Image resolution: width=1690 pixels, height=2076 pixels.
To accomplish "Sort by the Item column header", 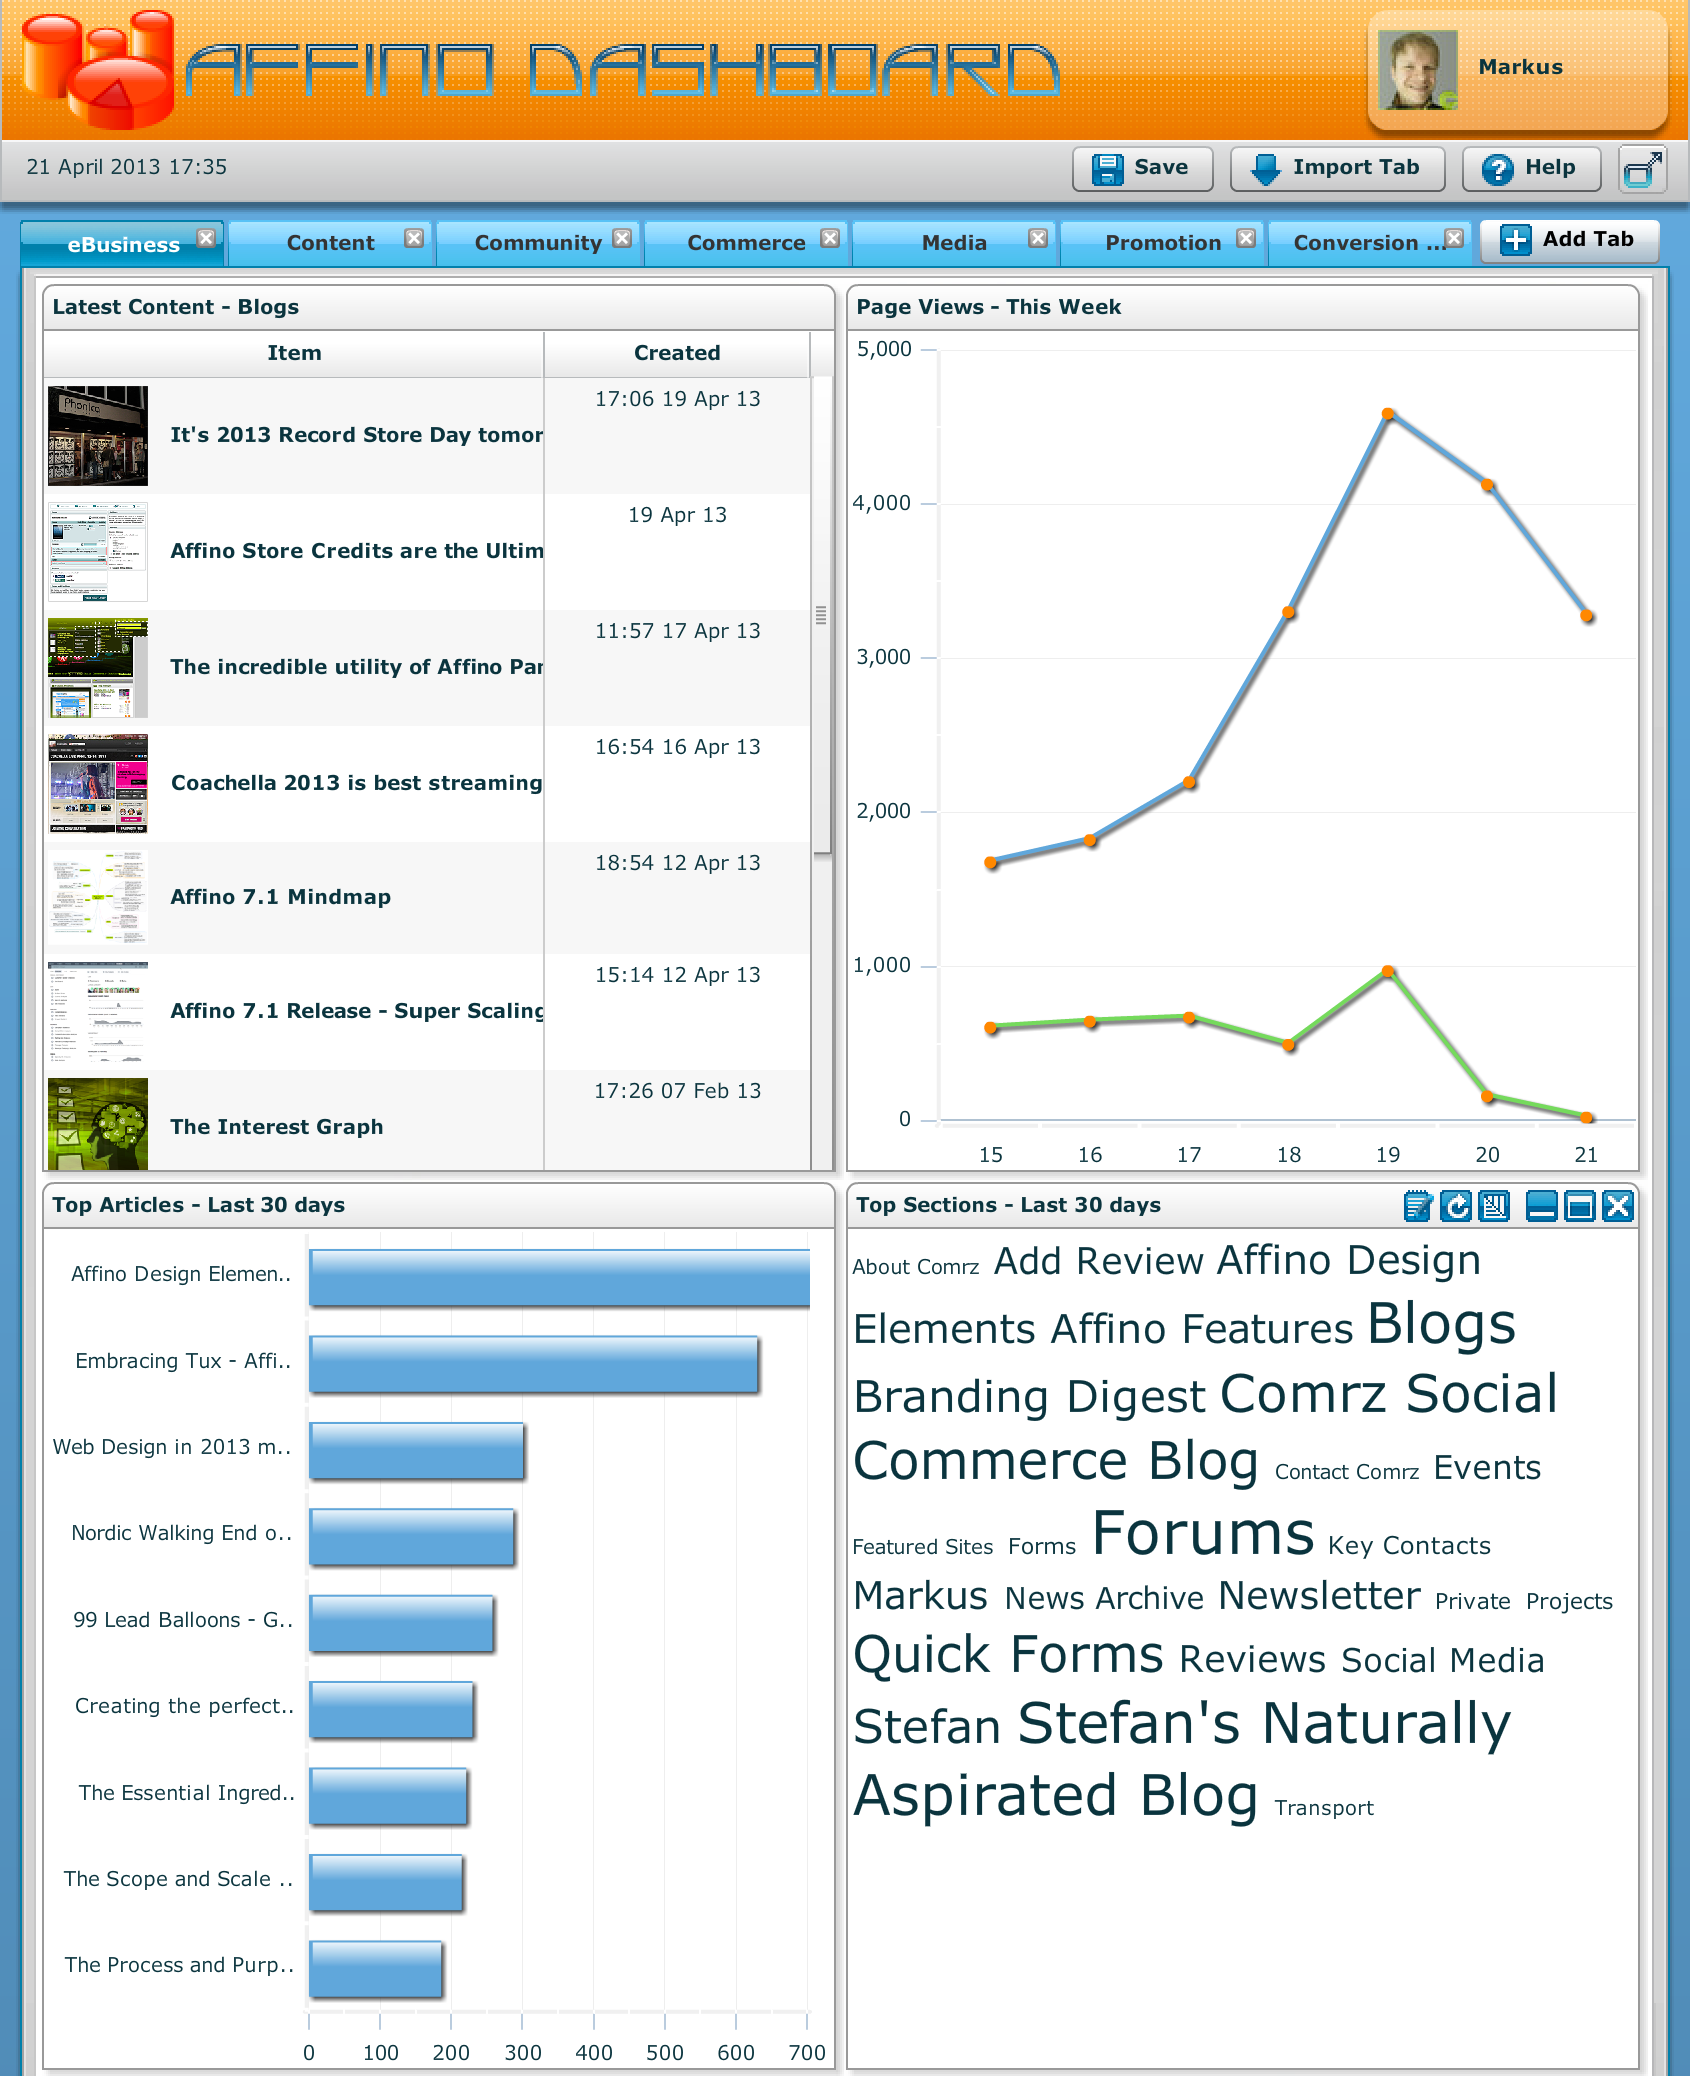I will pyautogui.click(x=294, y=353).
